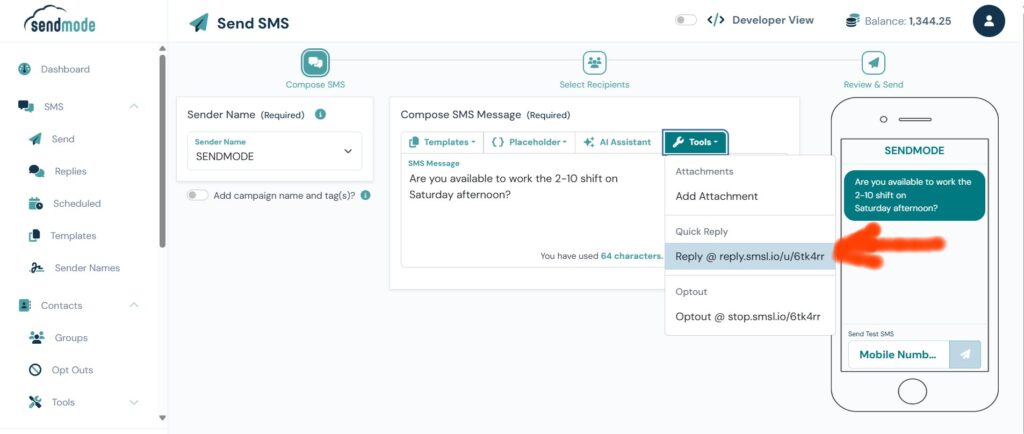The image size is (1024, 434).
Task: Click the Review & Send step icon
Action: (x=873, y=63)
